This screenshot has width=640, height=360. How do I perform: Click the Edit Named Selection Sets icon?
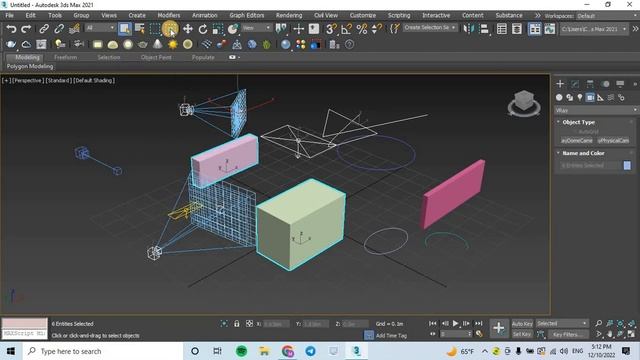tap(395, 29)
